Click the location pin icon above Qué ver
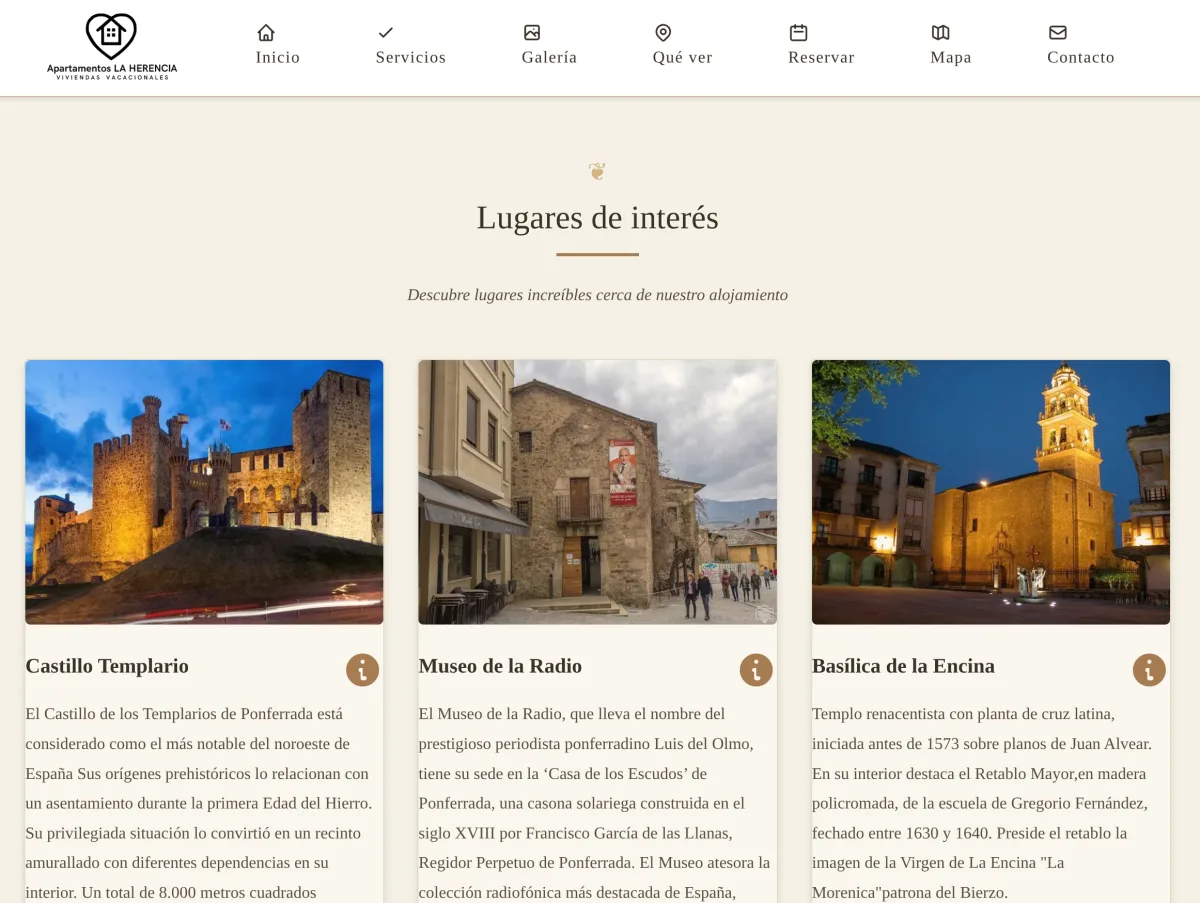1200x903 pixels. 663,32
